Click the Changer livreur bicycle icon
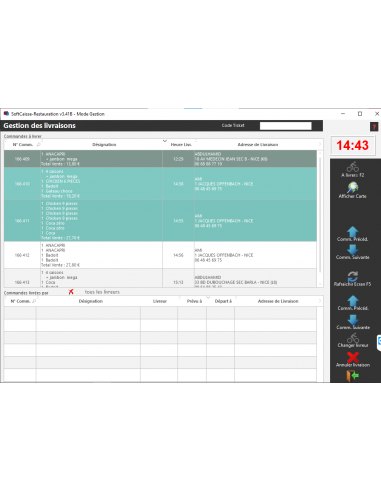This screenshot has width=381, height=492. click(x=353, y=338)
